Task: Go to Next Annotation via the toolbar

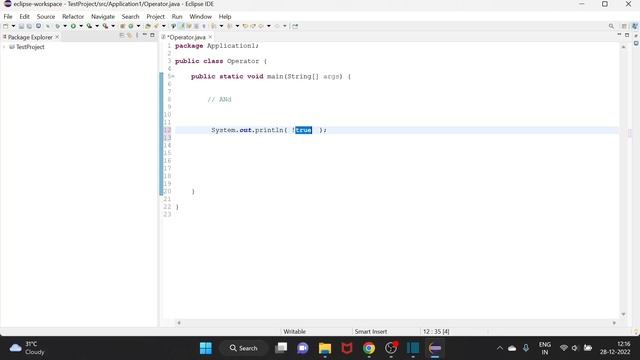Action: [x=213, y=26]
